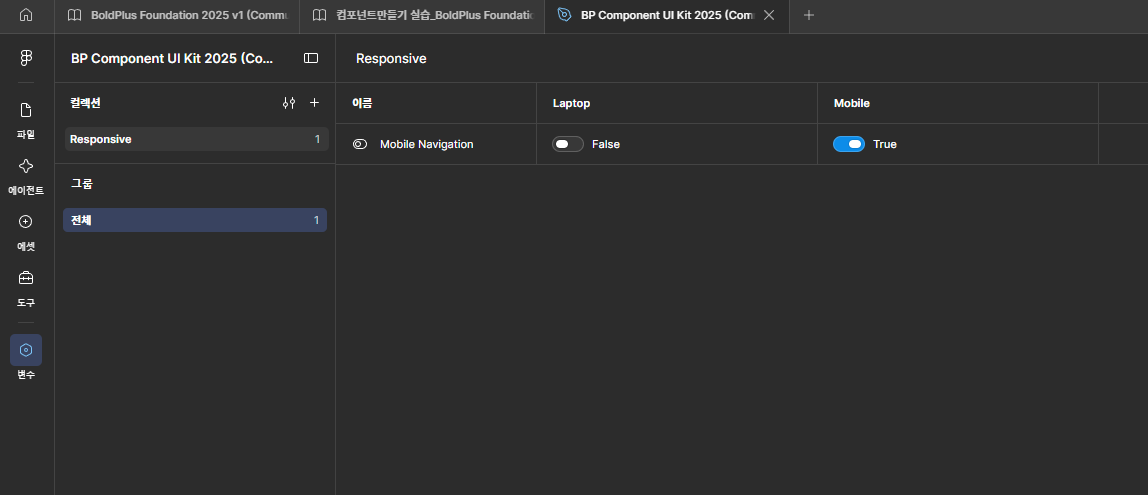
Task: Open the 파일 (File) sidebar panel
Action: pyautogui.click(x=26, y=121)
